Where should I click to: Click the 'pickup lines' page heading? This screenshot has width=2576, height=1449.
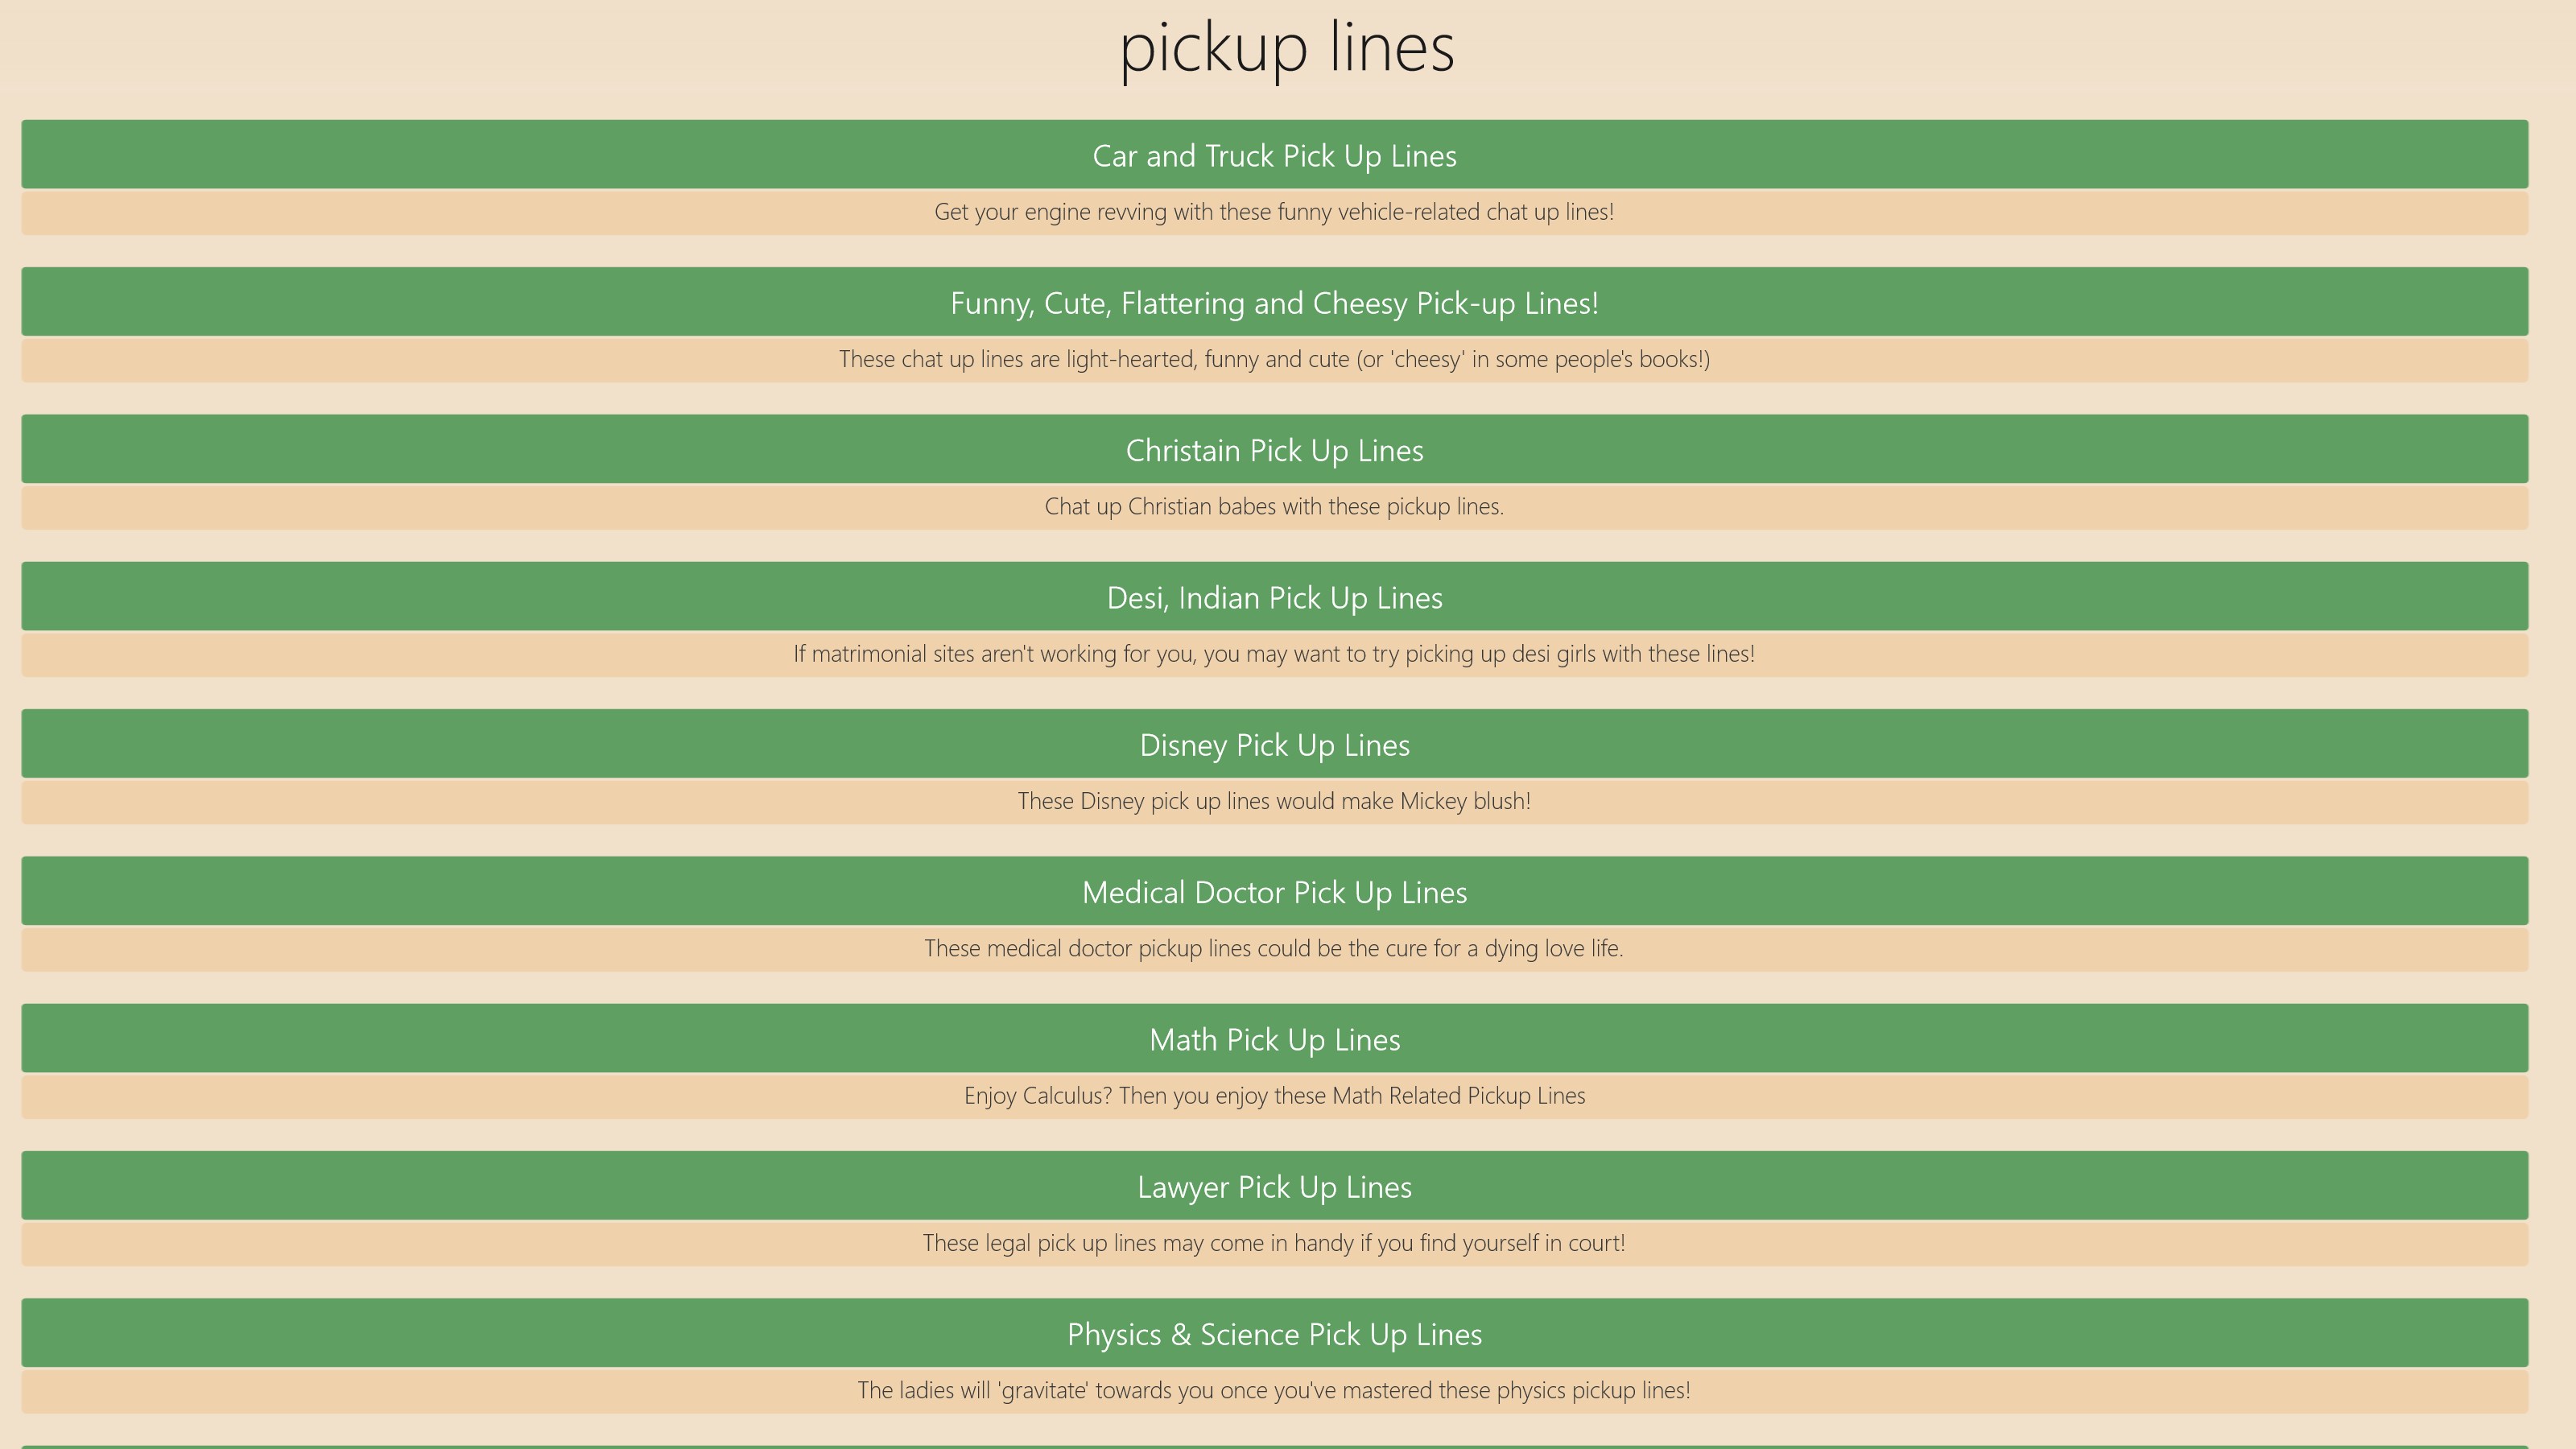(1287, 48)
